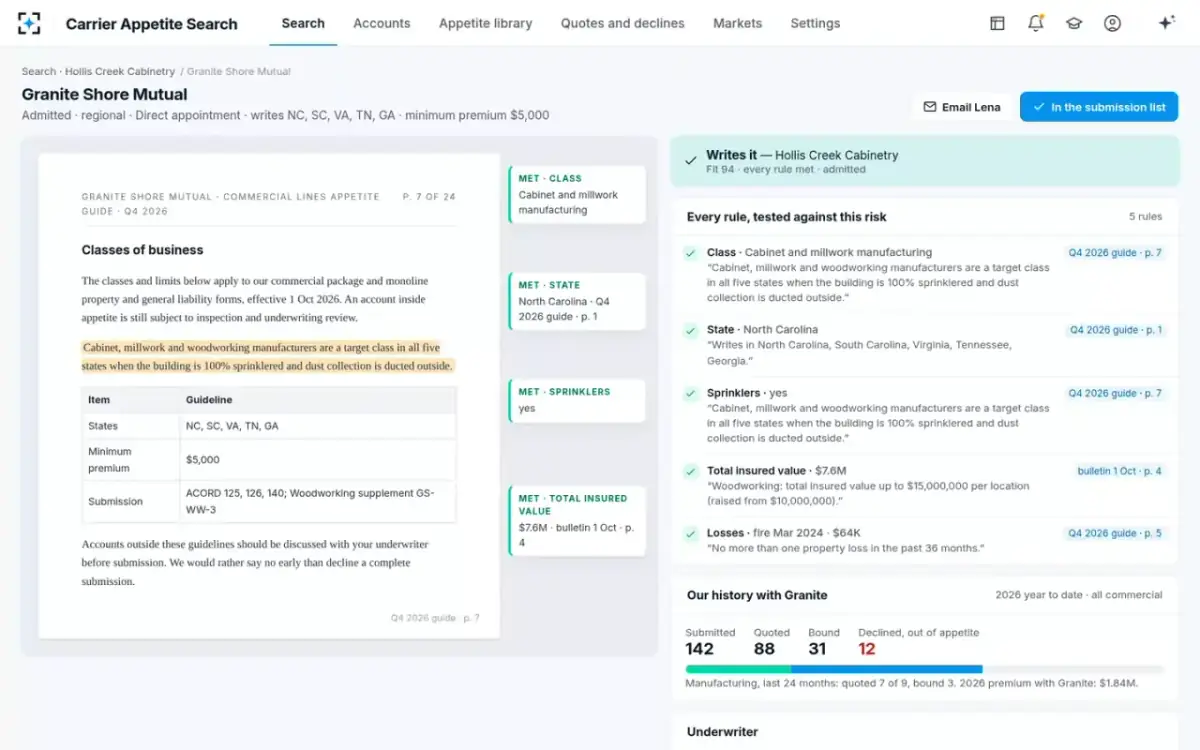Screen dimensions: 1200x750
Task: Switch to the Search tab
Action: [303, 23]
